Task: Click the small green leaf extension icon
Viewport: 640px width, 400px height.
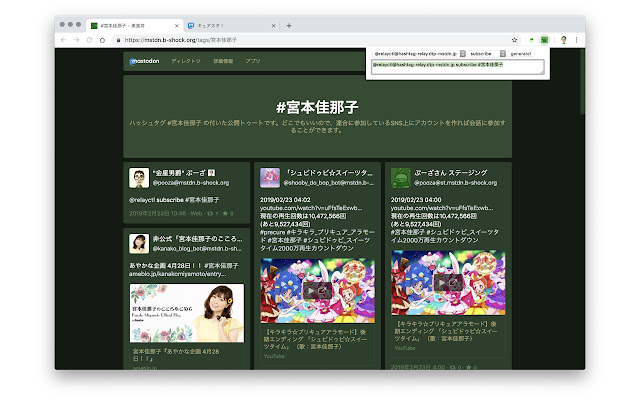Action: 531,40
